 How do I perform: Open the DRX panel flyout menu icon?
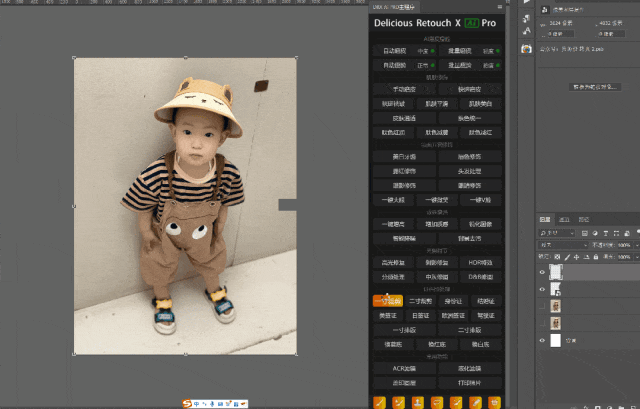500,7
